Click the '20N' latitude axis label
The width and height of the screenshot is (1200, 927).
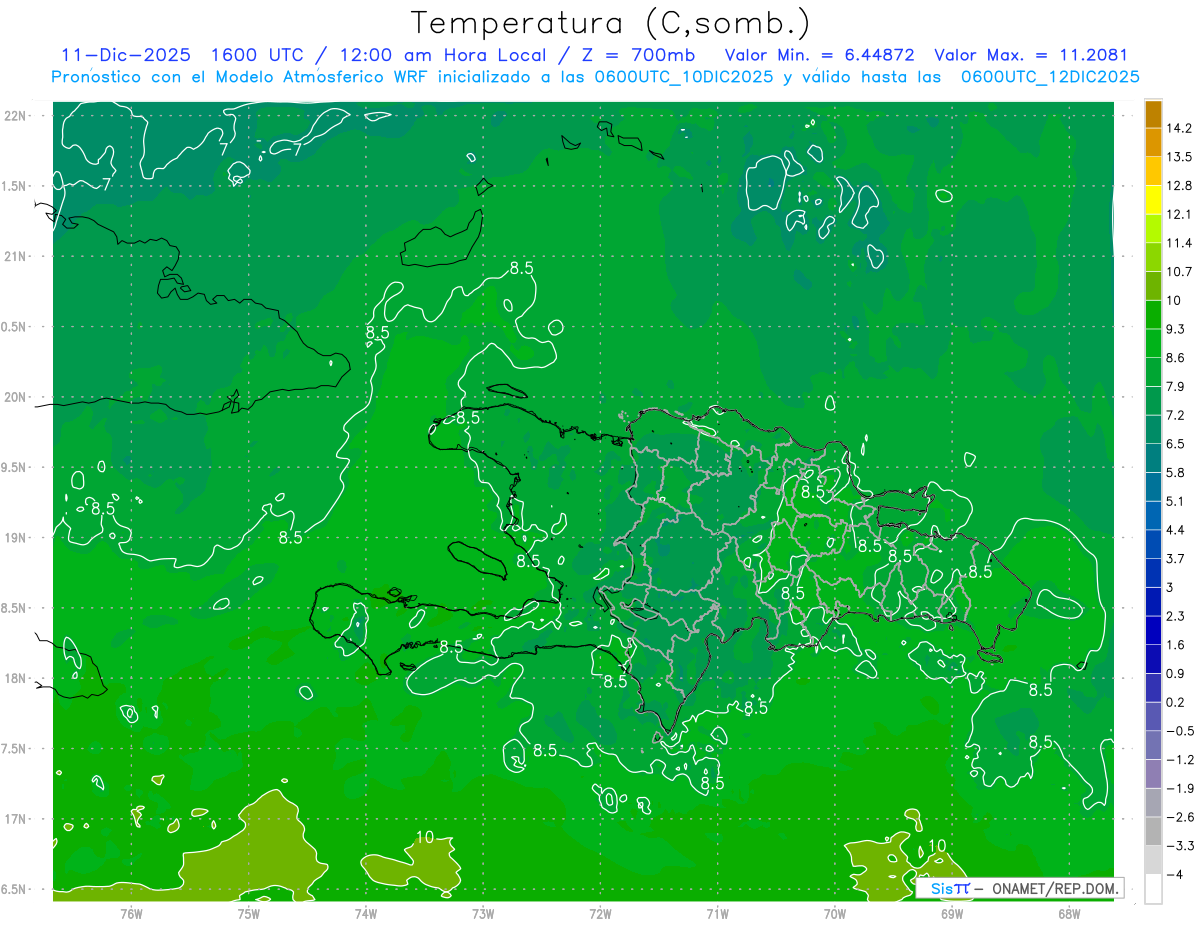pos(16,397)
